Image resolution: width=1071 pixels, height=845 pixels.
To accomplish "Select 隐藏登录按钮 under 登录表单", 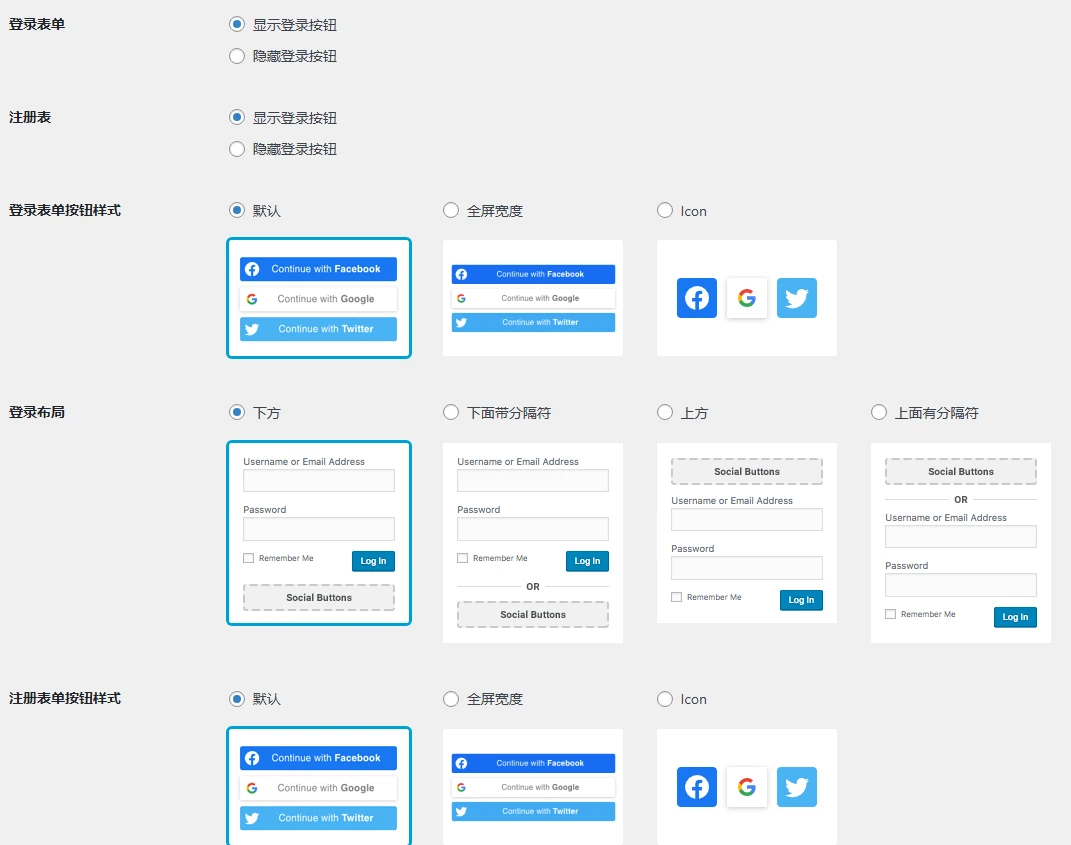I will click(236, 57).
